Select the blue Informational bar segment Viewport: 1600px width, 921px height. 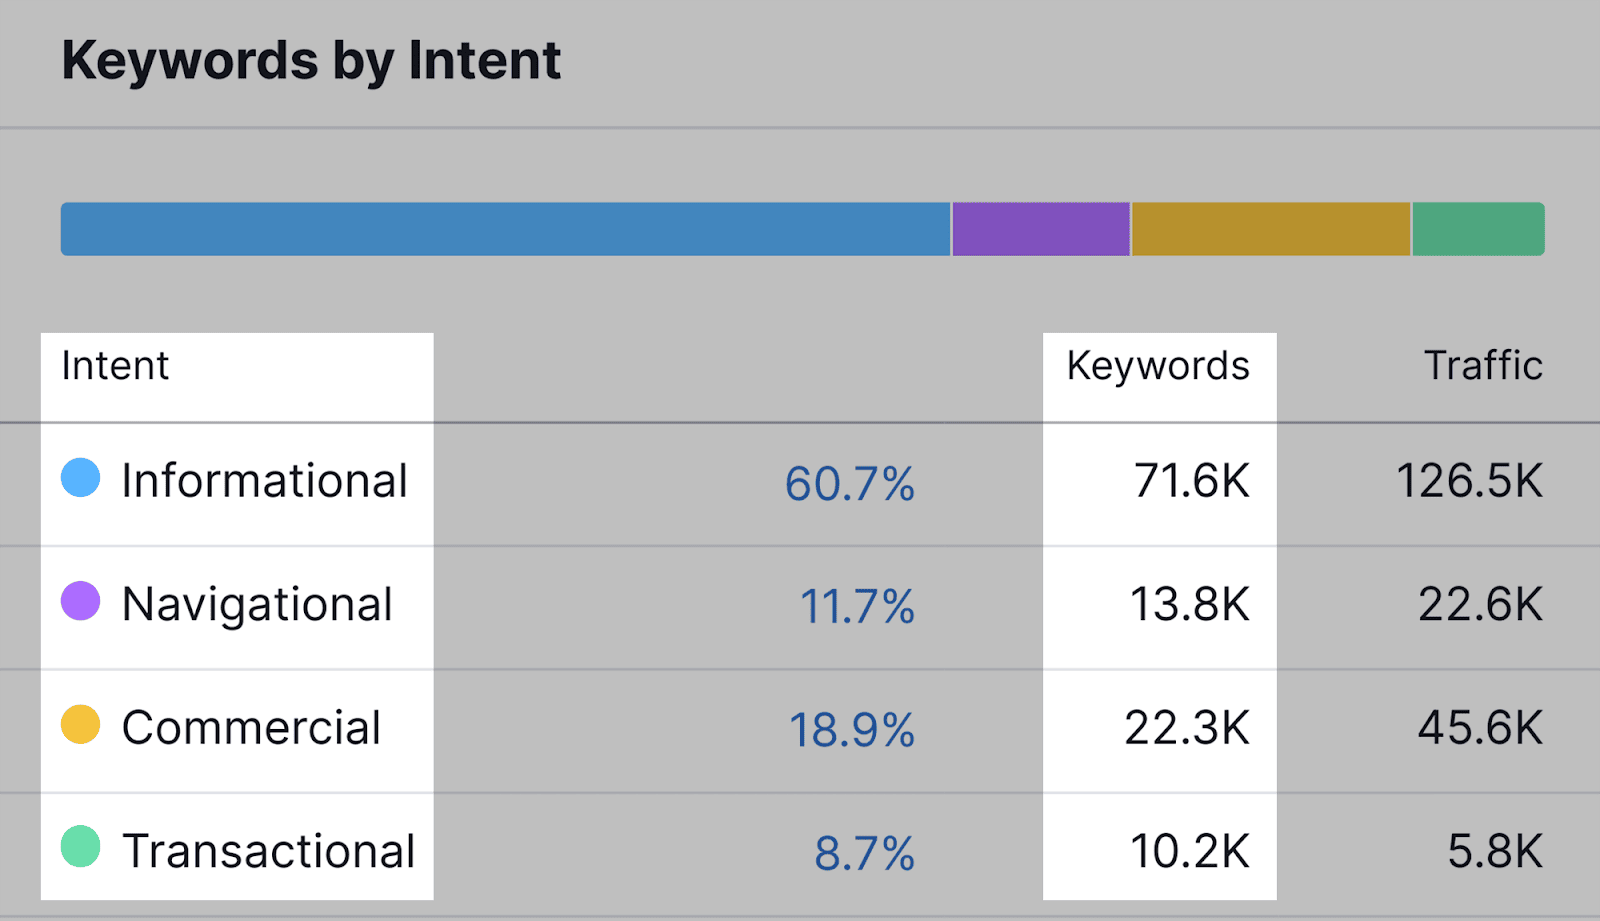pyautogui.click(x=505, y=229)
